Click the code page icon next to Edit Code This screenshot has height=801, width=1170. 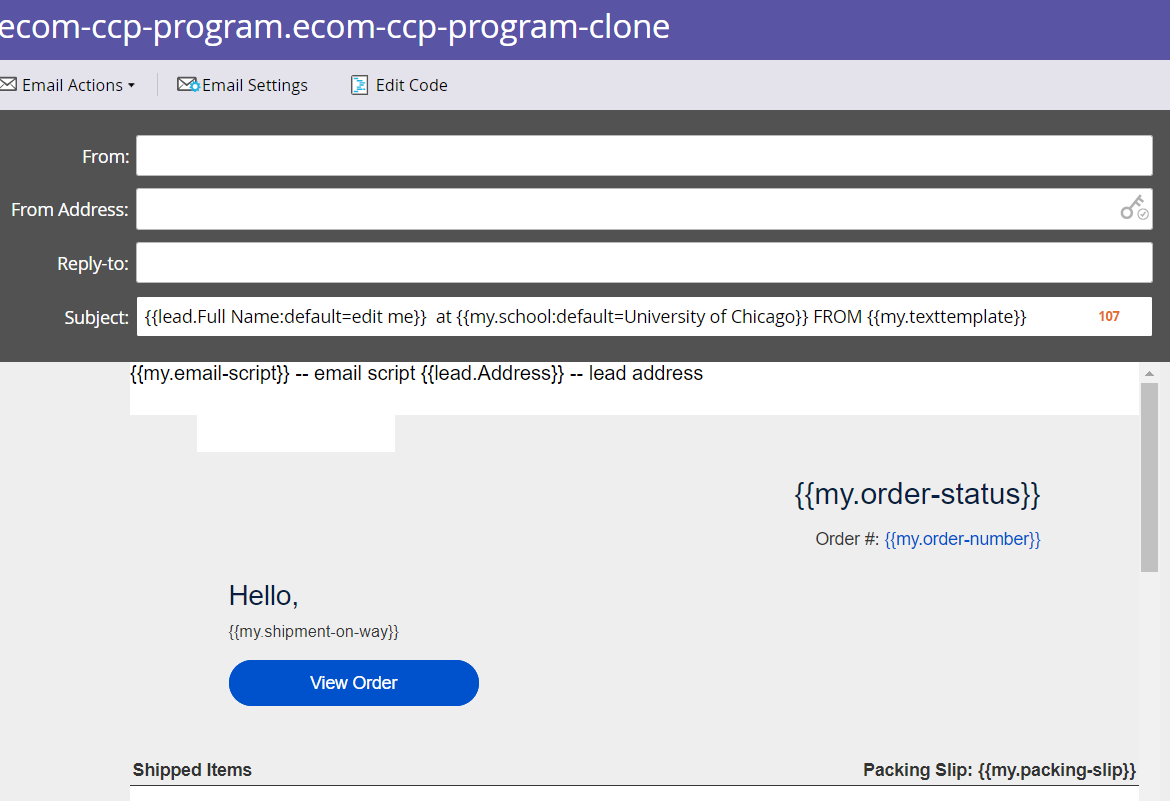[x=358, y=85]
